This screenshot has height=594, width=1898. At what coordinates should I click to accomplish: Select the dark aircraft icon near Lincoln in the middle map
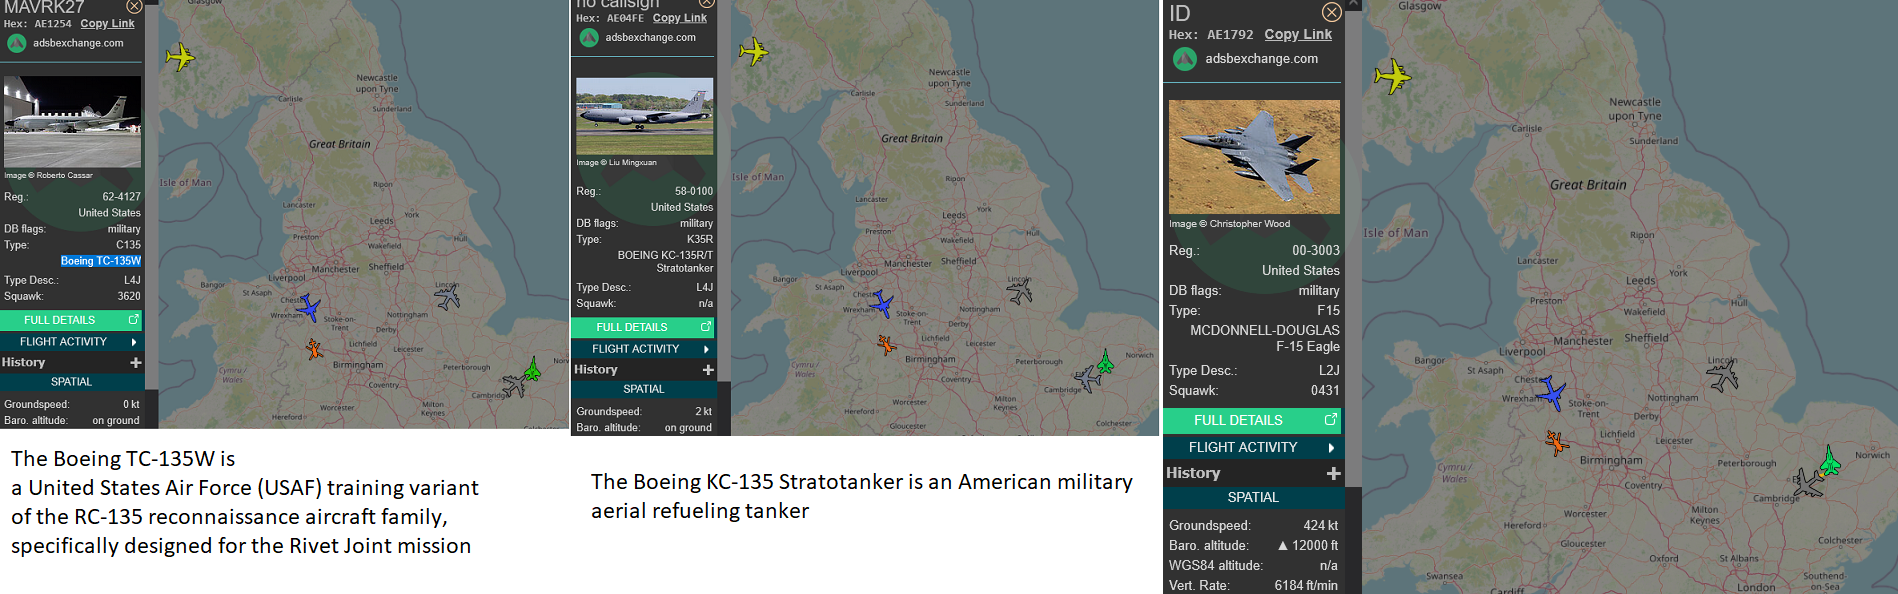1019,291
